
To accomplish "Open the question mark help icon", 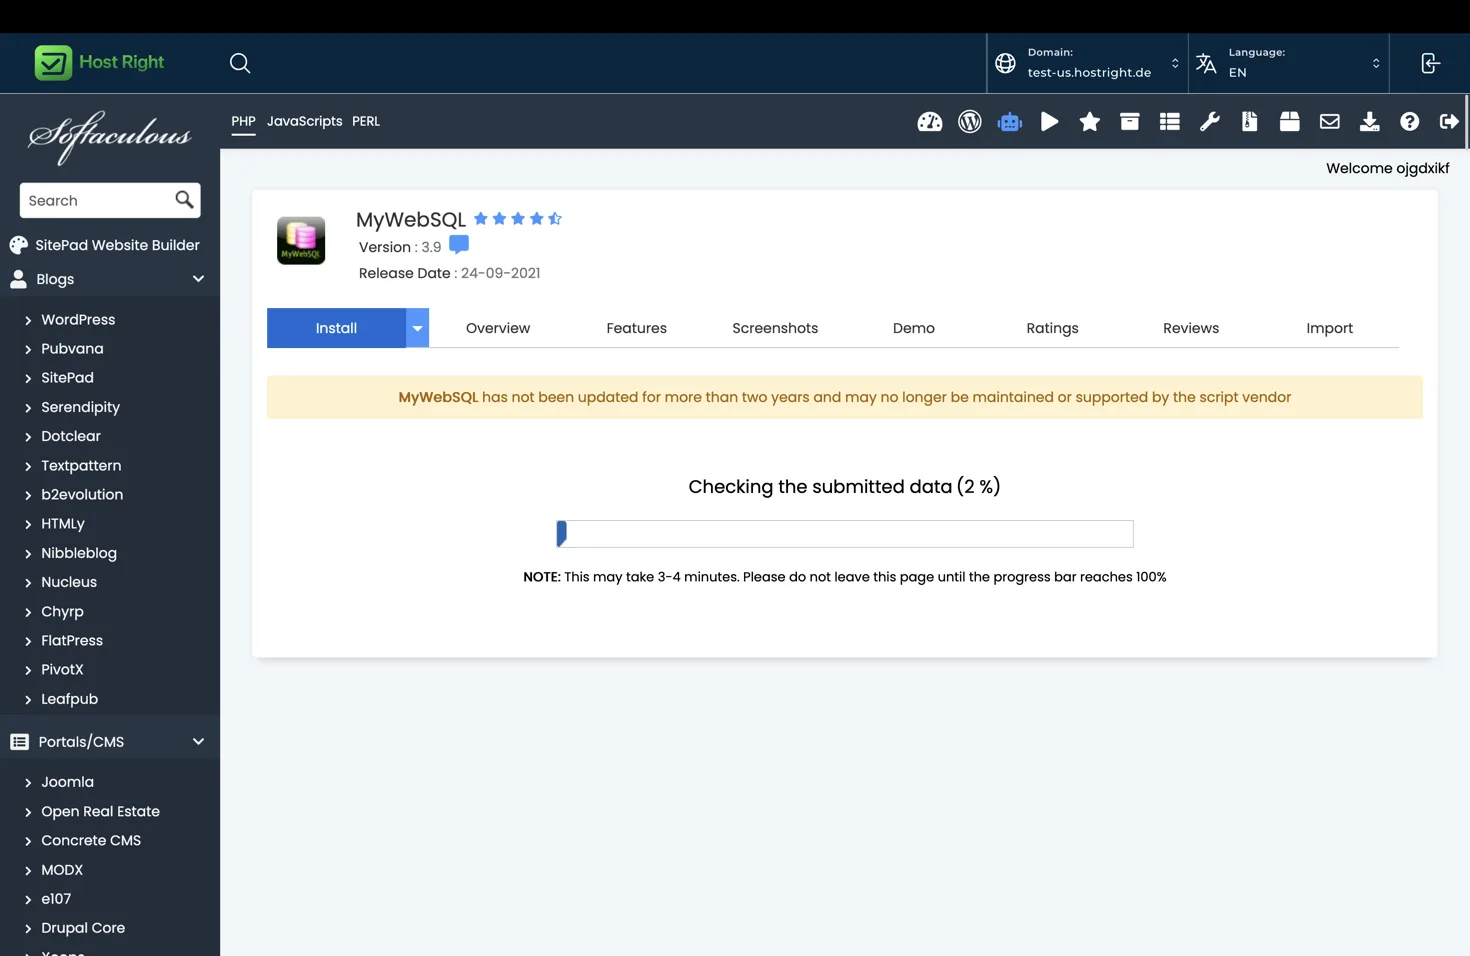I will click(1409, 122).
